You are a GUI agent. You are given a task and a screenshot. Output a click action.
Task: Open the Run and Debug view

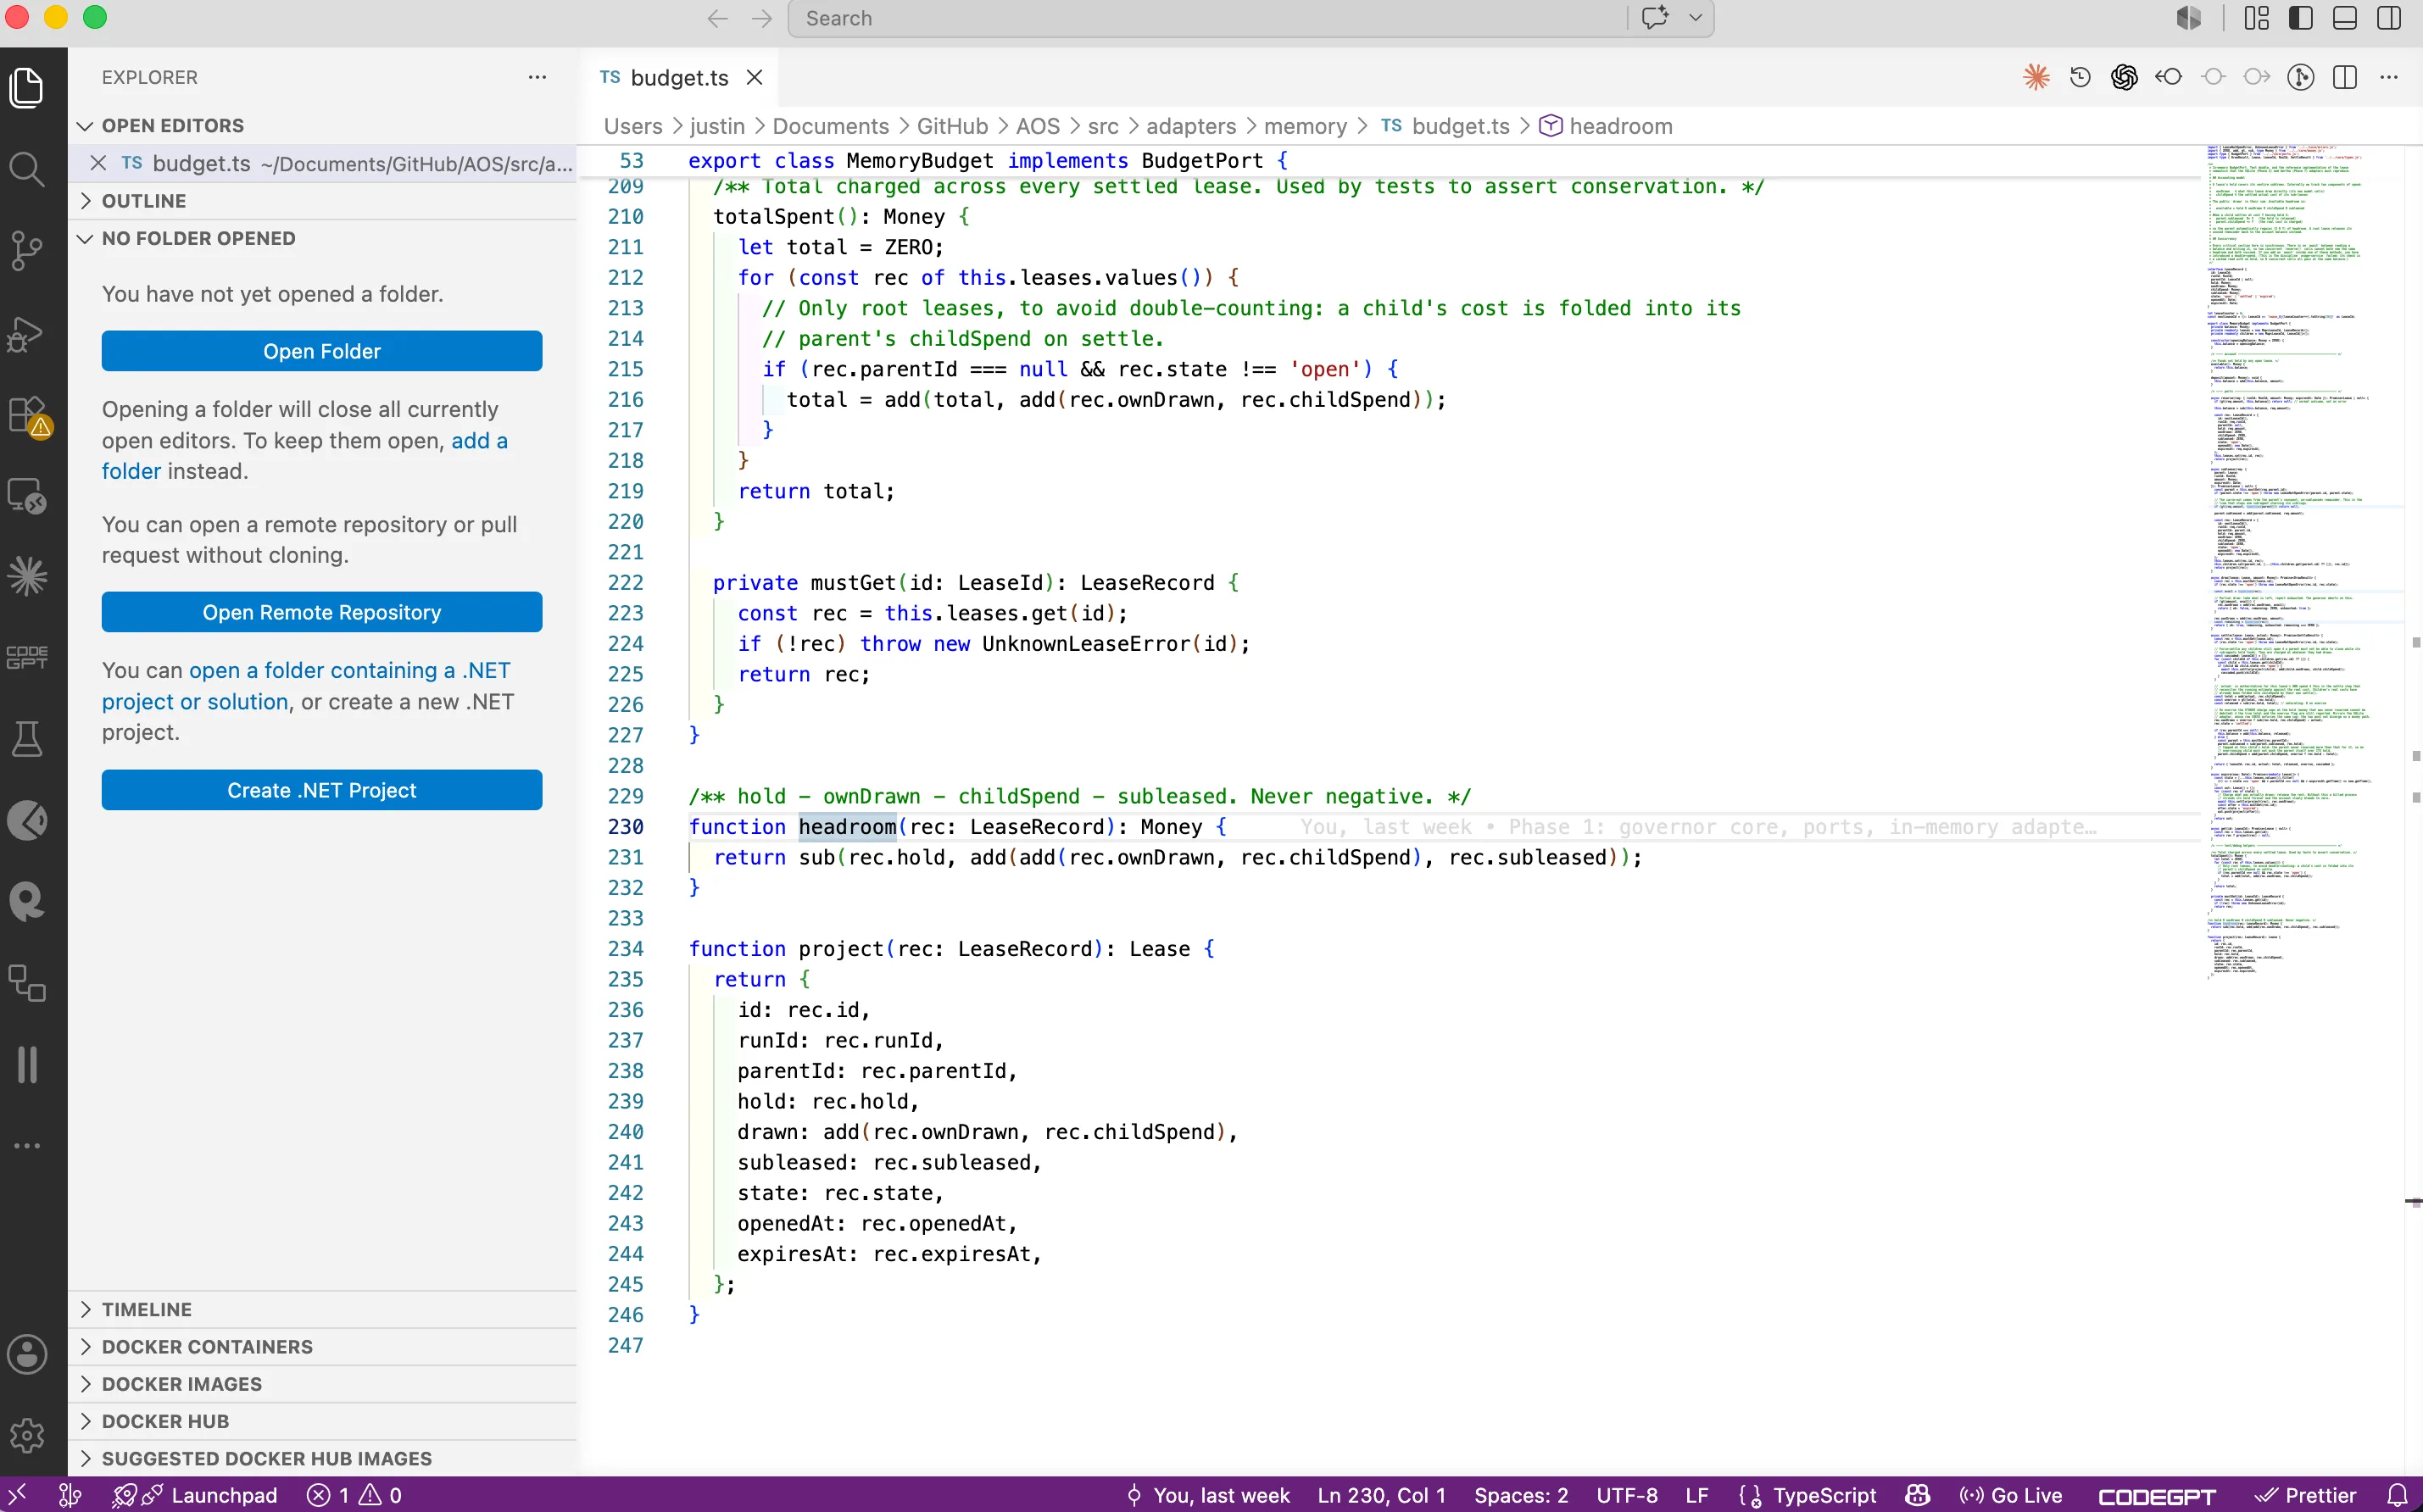click(x=27, y=333)
